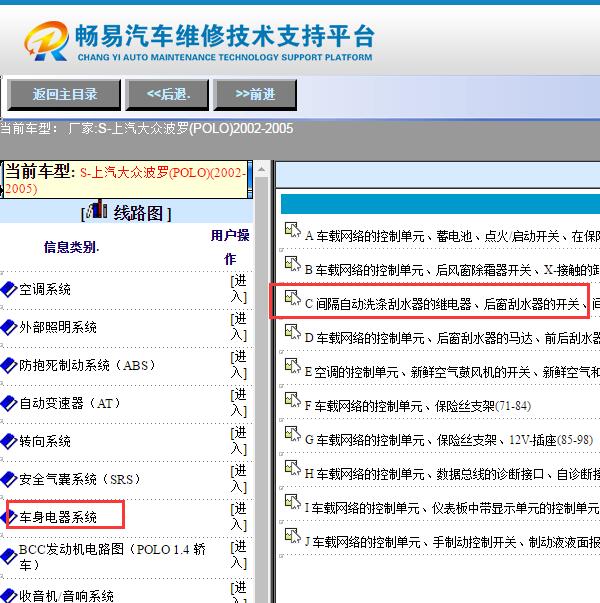The width and height of the screenshot is (600, 603).
Task: Open diagram E 空调的控制单元
Action: point(452,372)
